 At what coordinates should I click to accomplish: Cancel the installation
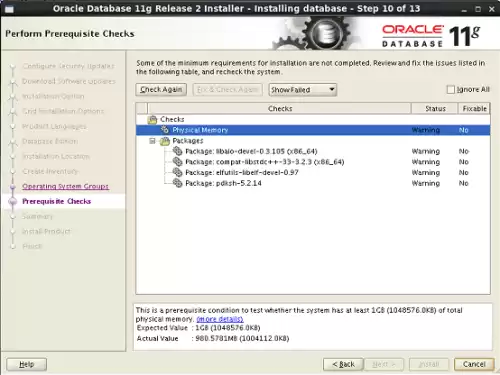[x=474, y=364]
